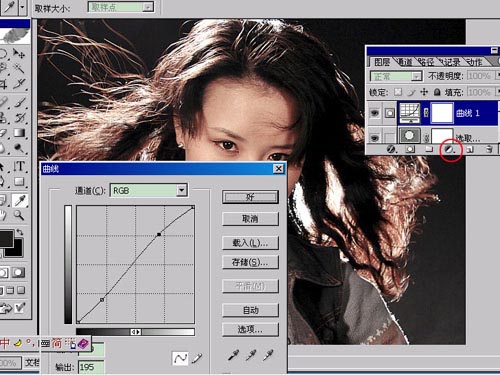Viewport: 500px width, 375px height.
Task: Open the new adjustment layer menu
Action: point(450,149)
